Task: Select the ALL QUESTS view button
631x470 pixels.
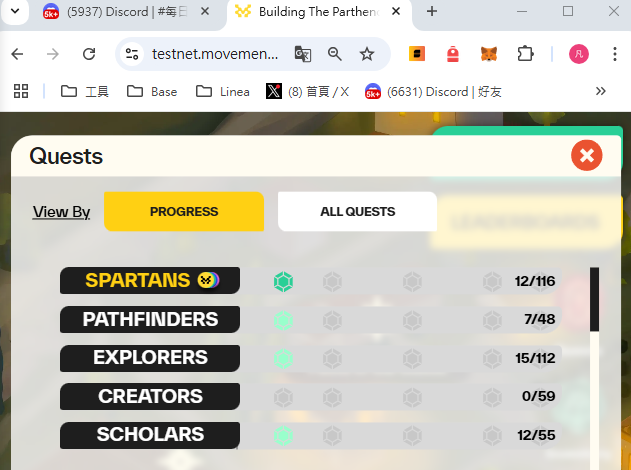Action: tap(357, 212)
